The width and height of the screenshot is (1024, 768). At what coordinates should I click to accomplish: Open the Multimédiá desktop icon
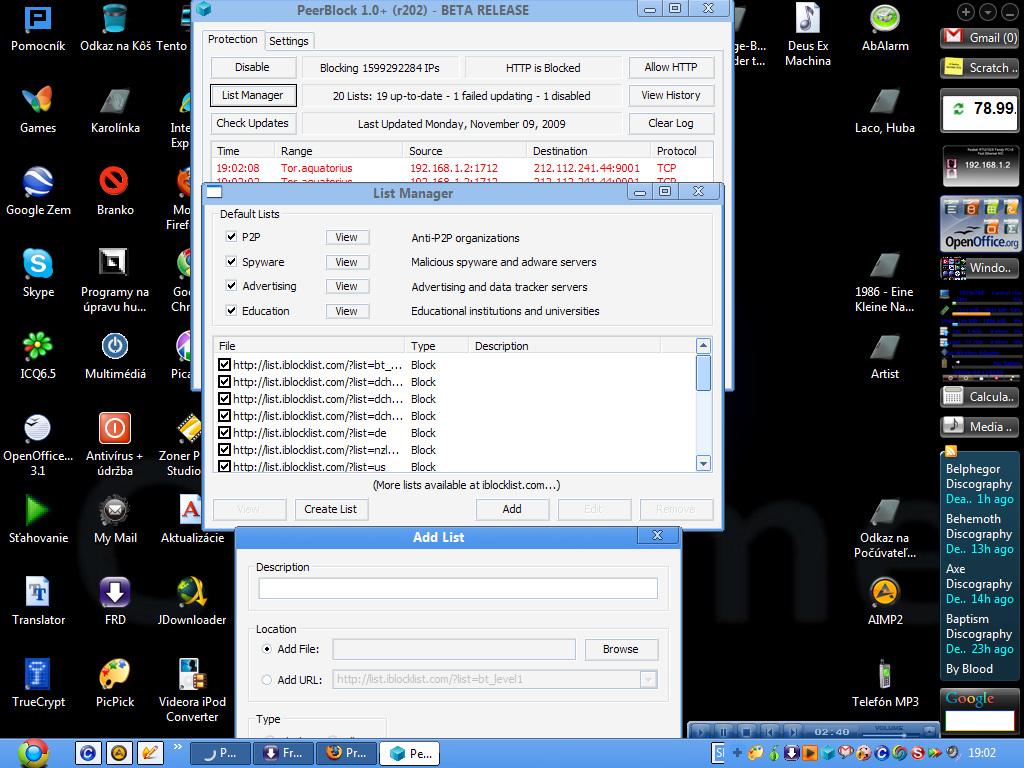(x=115, y=357)
